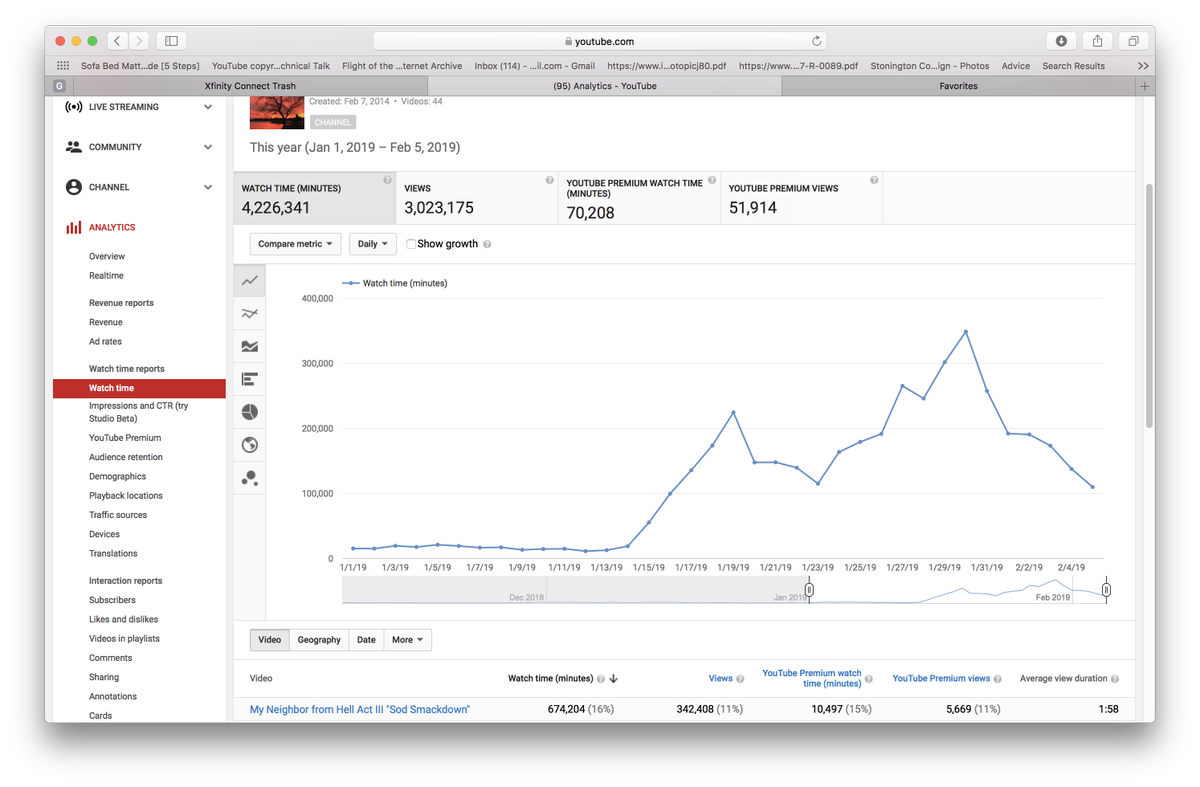Click help icon on YouTube Premium watch time card
This screenshot has height=787, width=1200.
click(711, 180)
